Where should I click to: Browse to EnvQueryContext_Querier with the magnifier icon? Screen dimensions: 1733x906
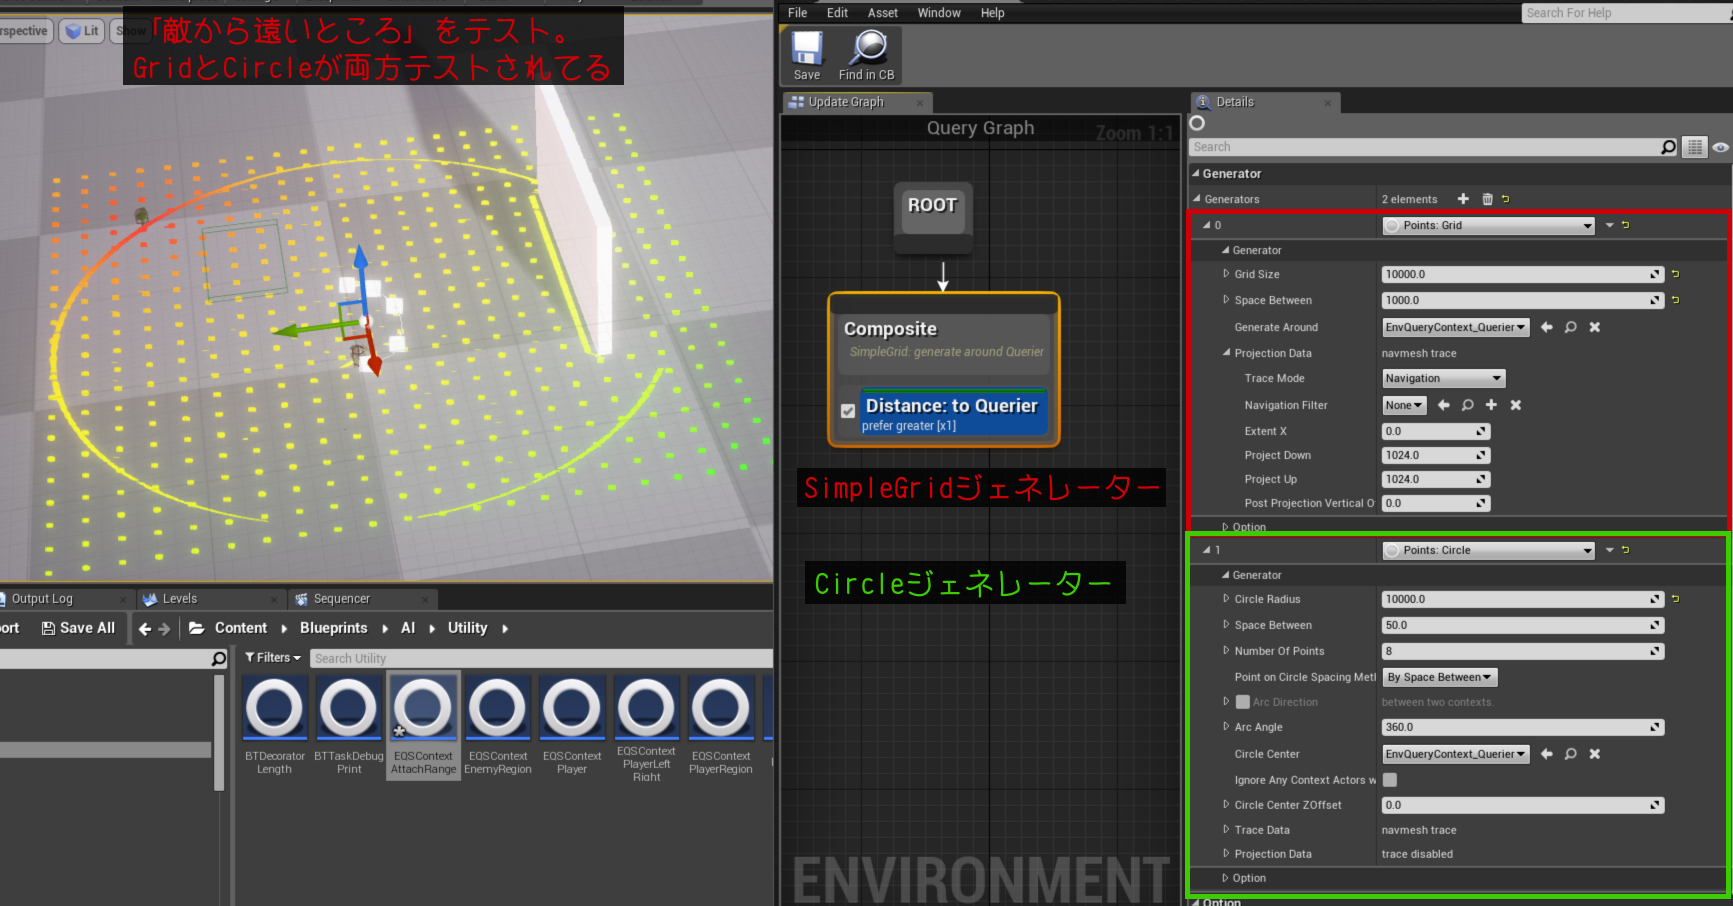[1569, 327]
